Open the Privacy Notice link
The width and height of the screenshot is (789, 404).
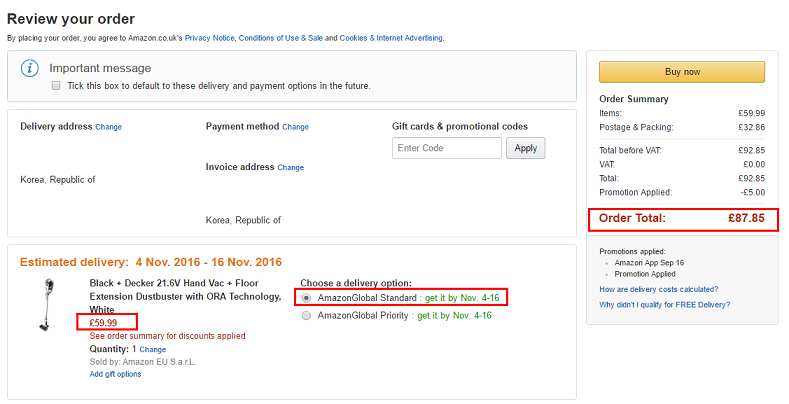pyautogui.click(x=208, y=38)
